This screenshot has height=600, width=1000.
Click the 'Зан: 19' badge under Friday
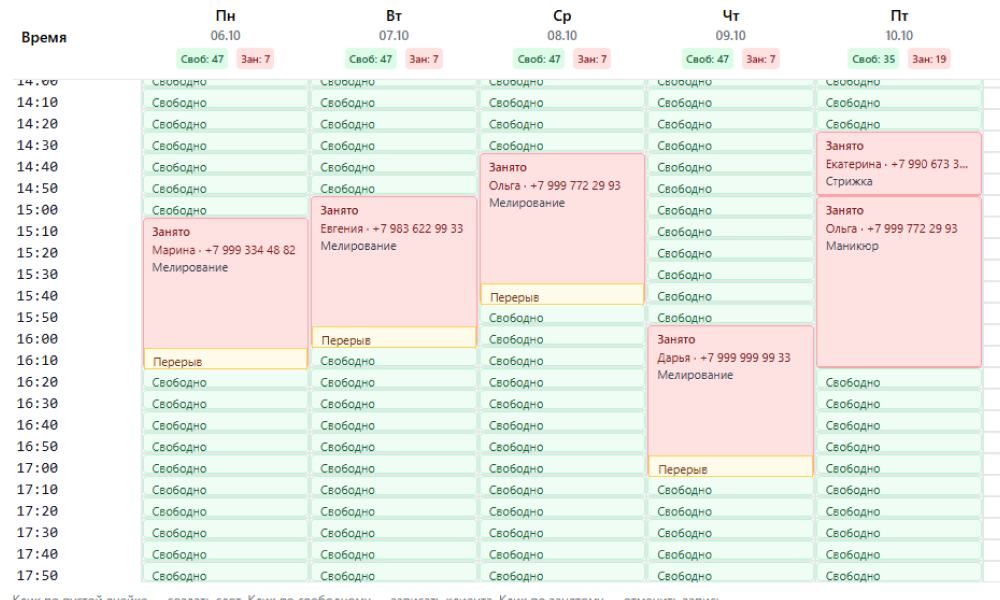click(x=928, y=59)
